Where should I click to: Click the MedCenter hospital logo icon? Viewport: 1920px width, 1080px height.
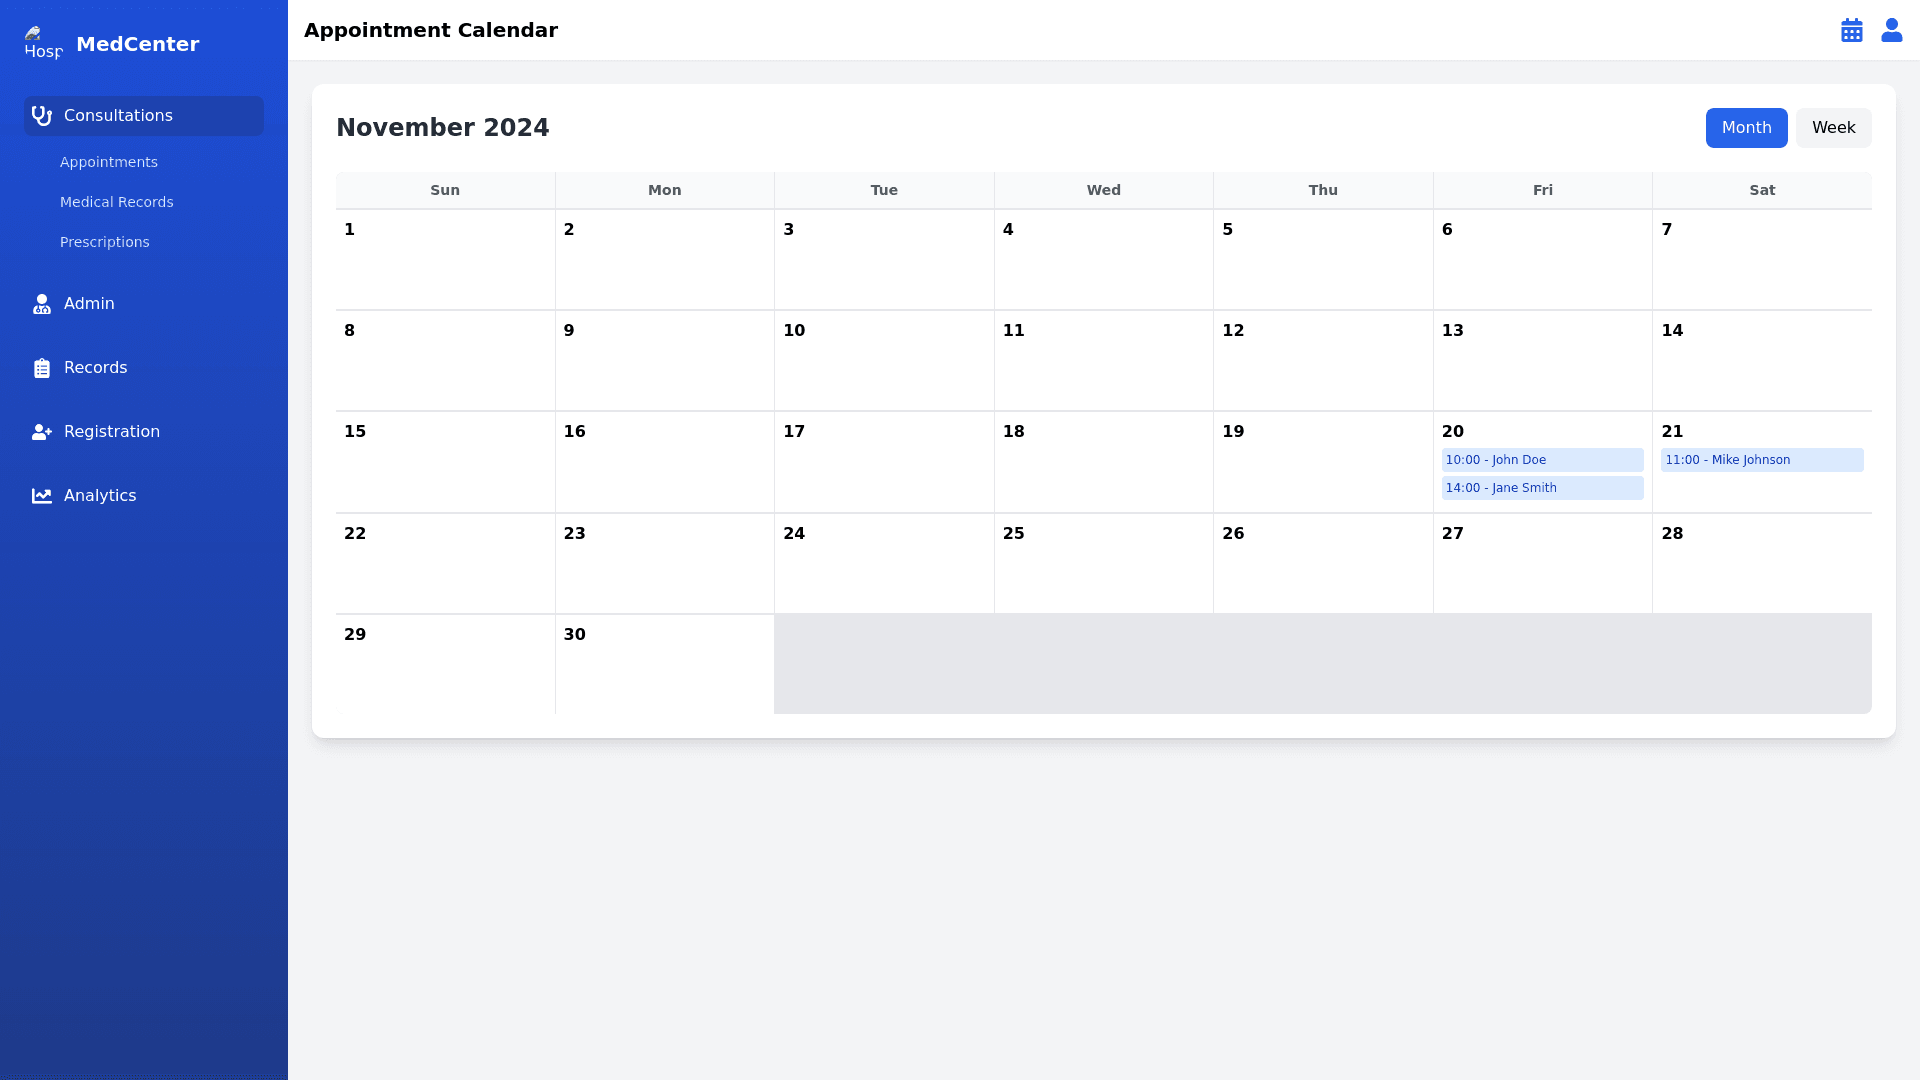pos(43,44)
